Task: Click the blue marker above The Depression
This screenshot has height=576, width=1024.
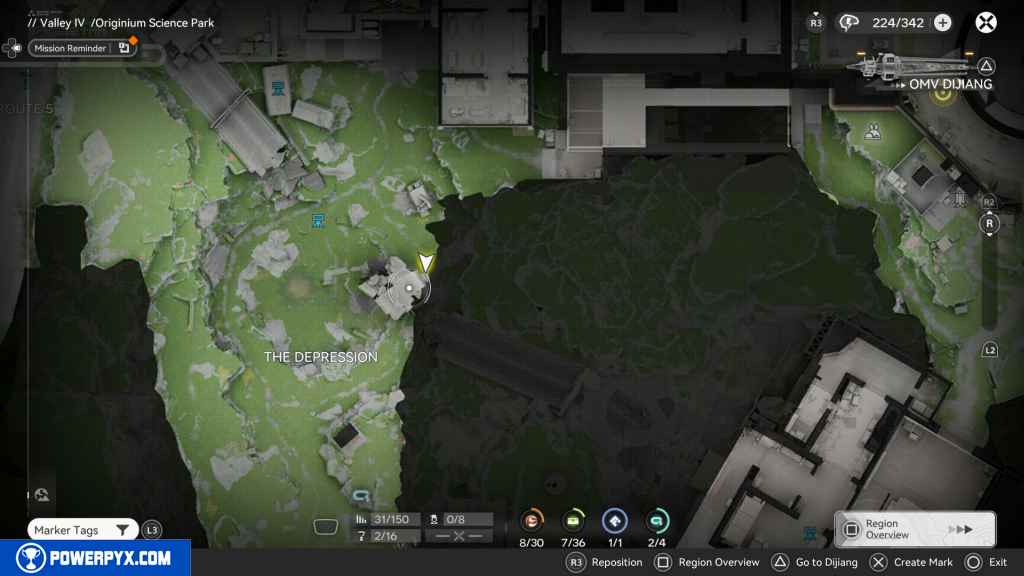Action: coord(318,220)
